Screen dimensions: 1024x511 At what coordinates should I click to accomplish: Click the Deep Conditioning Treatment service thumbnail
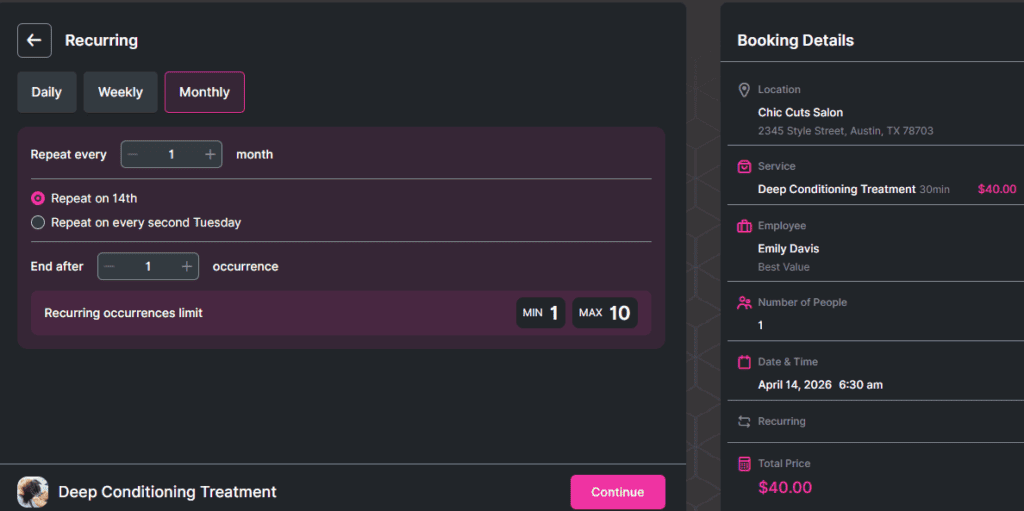[33, 492]
